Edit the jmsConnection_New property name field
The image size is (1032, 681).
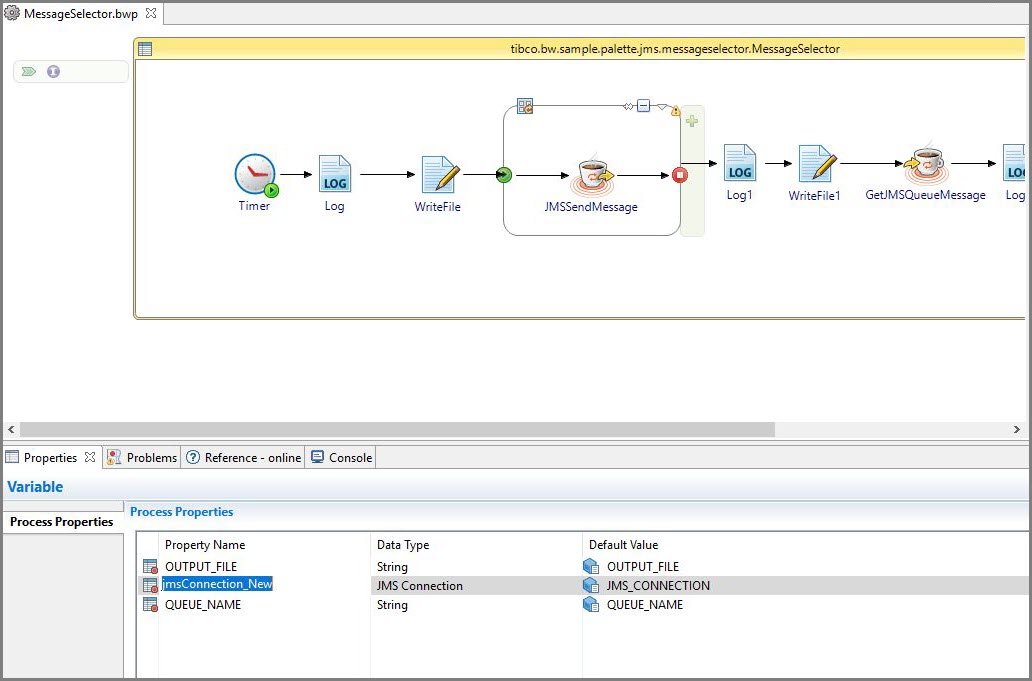click(x=217, y=584)
